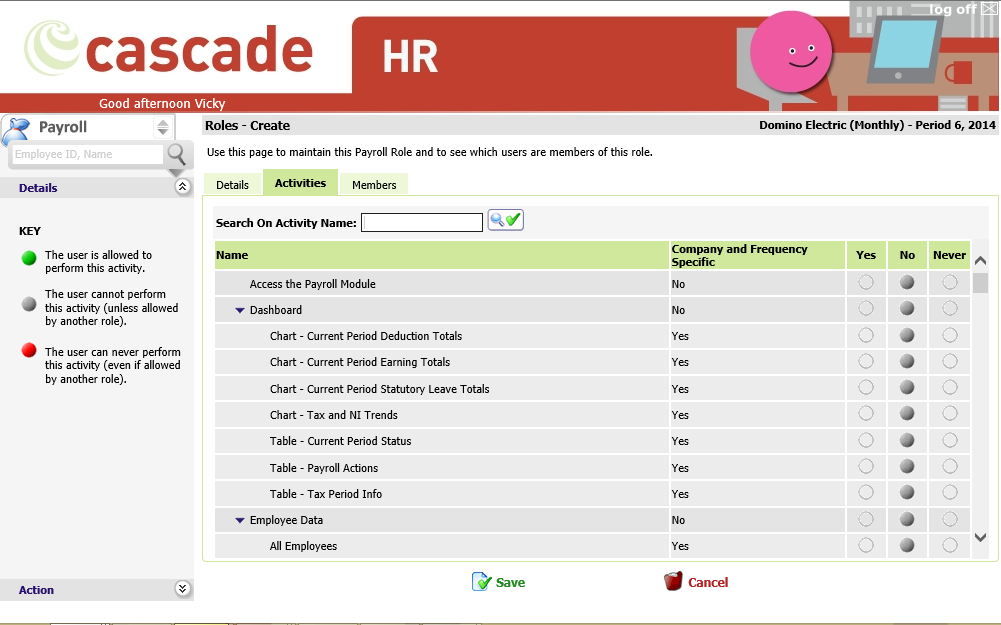
Task: Click the activity name search icon button
Action: pos(506,220)
